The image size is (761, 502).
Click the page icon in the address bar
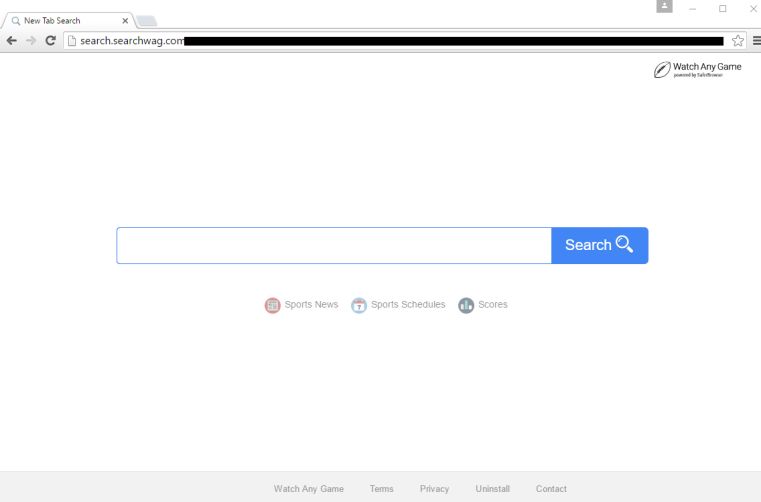click(72, 41)
